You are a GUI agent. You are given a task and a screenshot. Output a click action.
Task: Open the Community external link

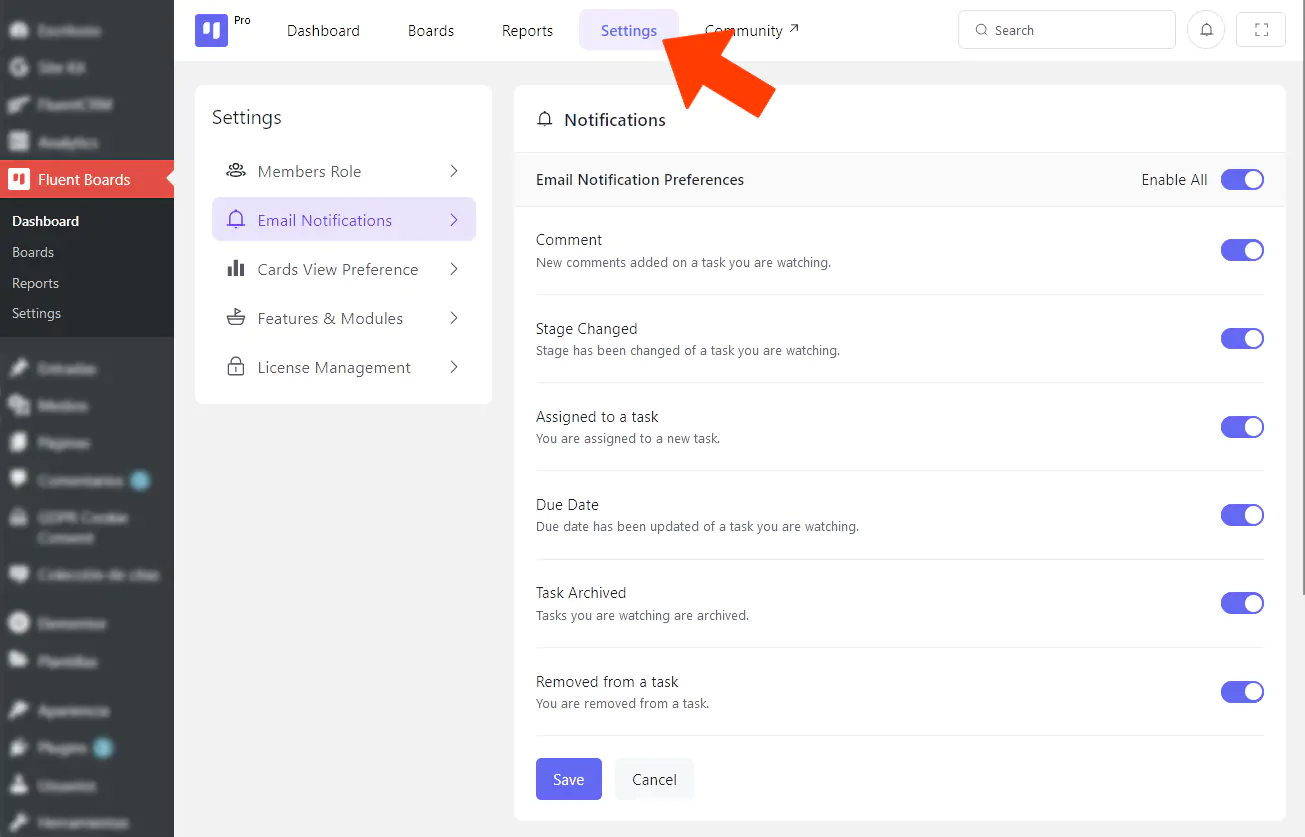tap(752, 31)
